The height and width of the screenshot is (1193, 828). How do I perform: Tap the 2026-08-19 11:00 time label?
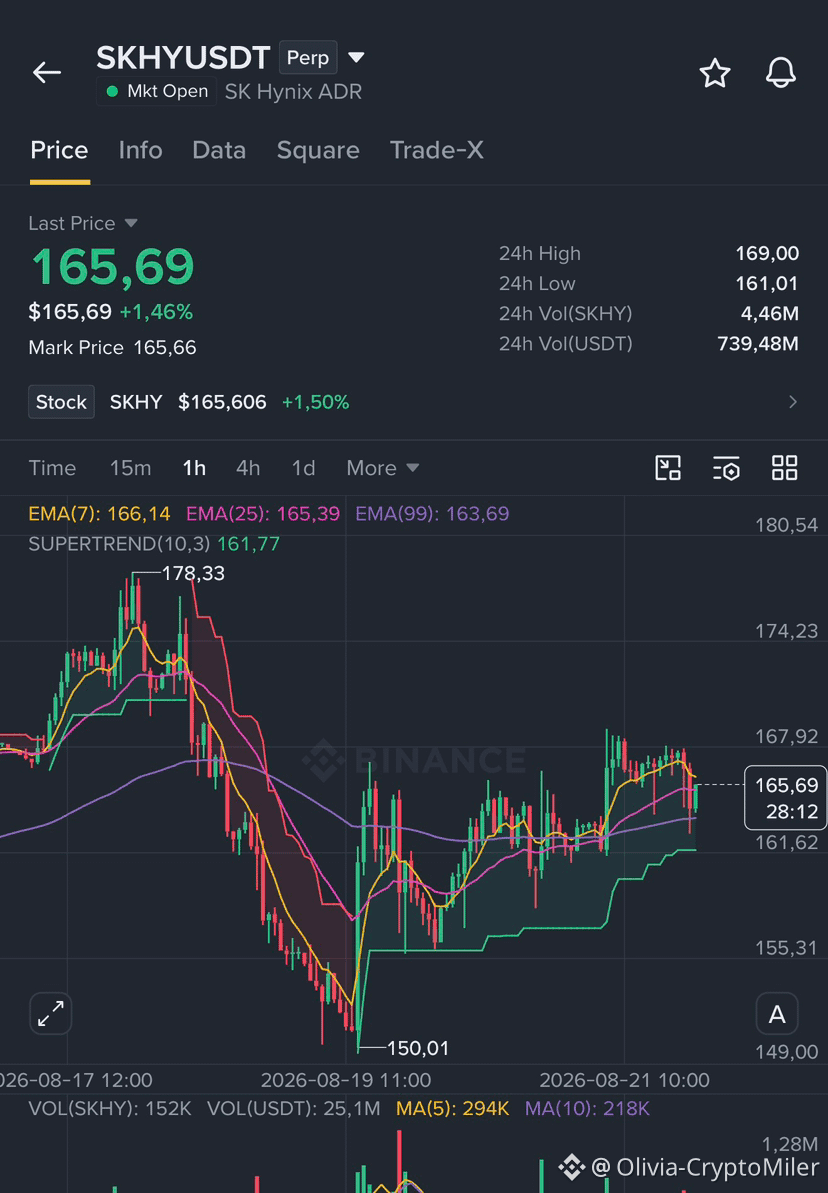(x=346, y=1080)
